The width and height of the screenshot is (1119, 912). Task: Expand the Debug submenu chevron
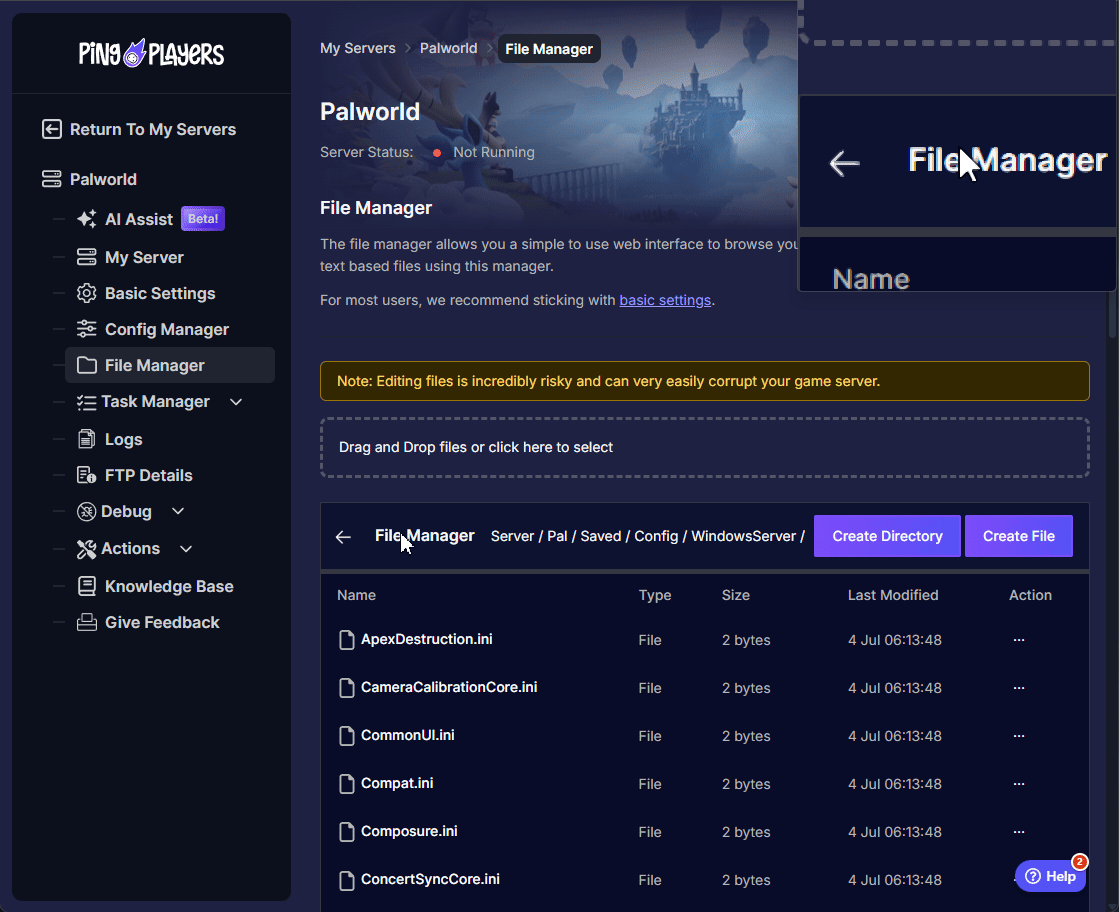point(178,511)
